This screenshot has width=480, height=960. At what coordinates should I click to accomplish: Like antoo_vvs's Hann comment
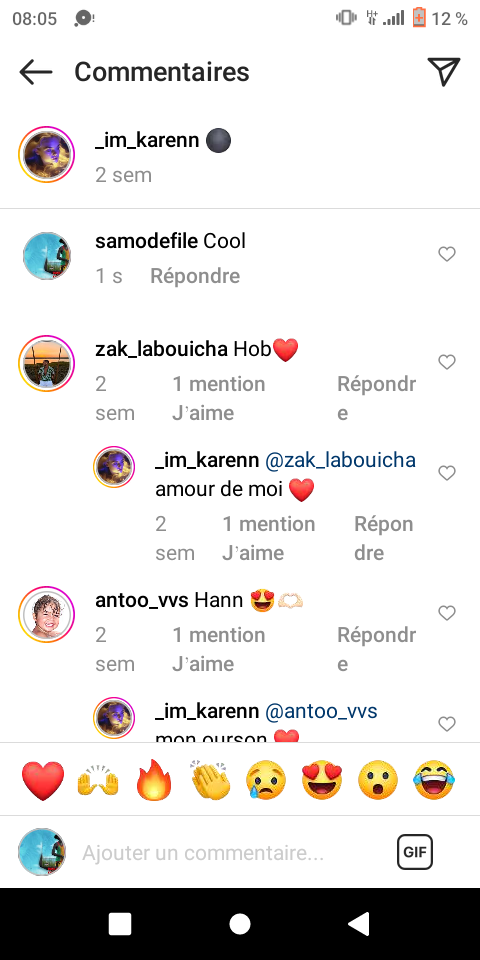(447, 613)
